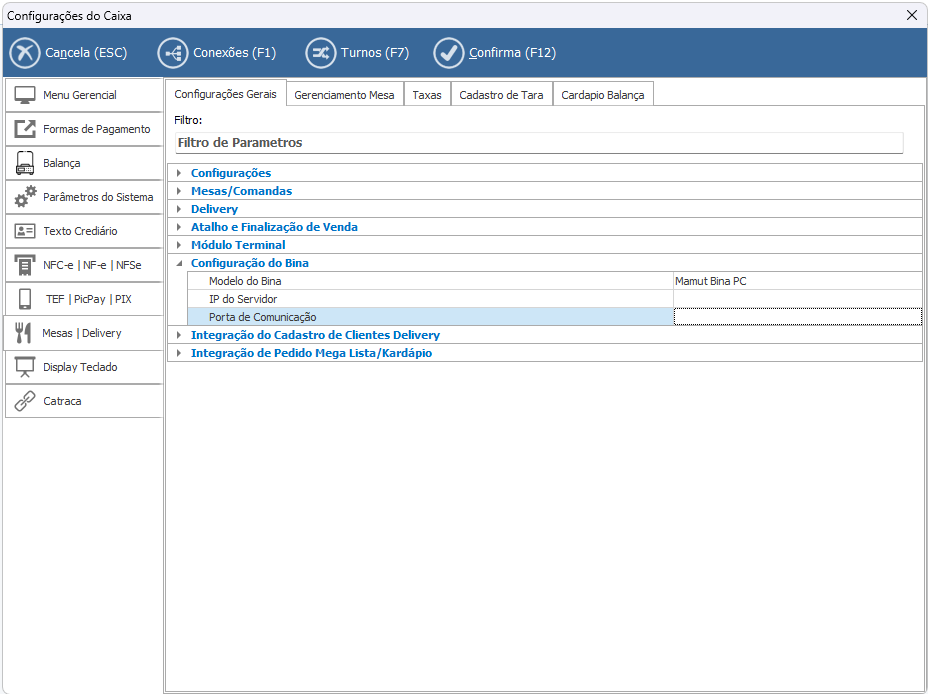This screenshot has height=694, width=928.
Task: Click the Confirma checkmark icon
Action: click(x=449, y=53)
